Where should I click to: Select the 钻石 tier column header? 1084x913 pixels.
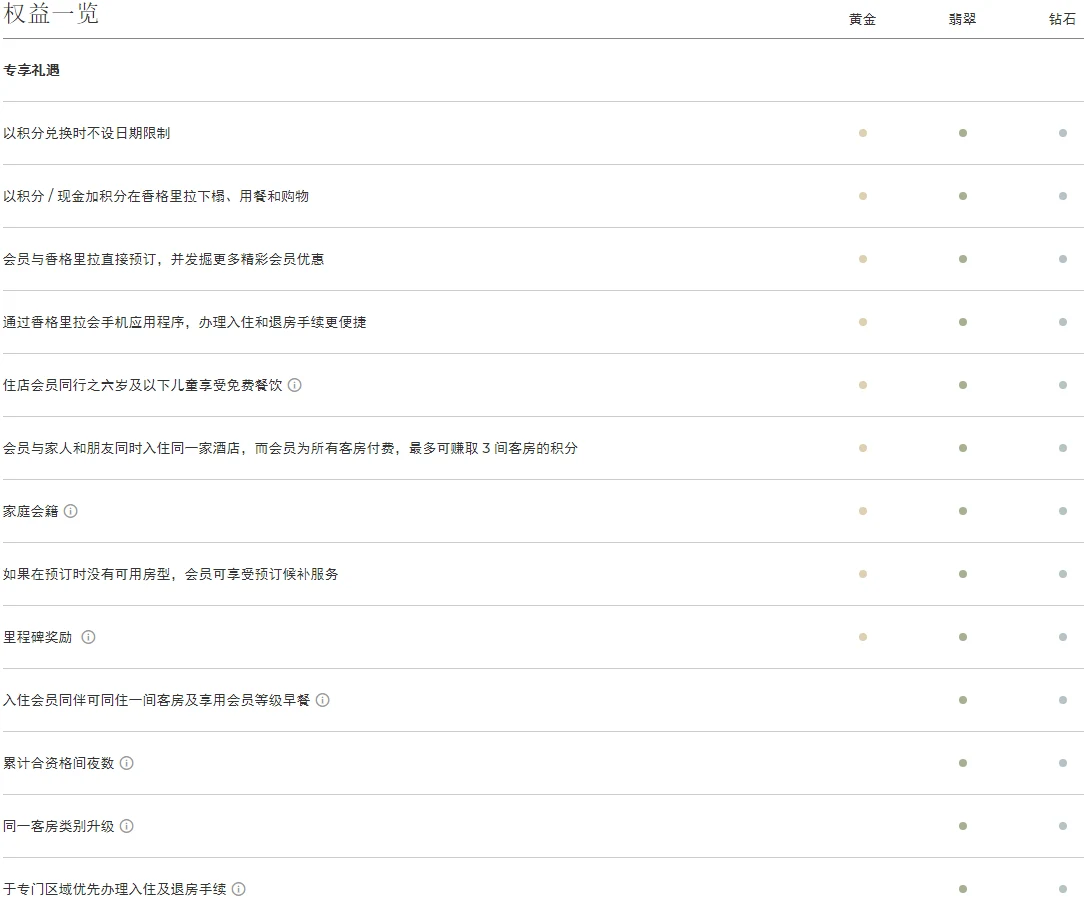[x=1063, y=19]
